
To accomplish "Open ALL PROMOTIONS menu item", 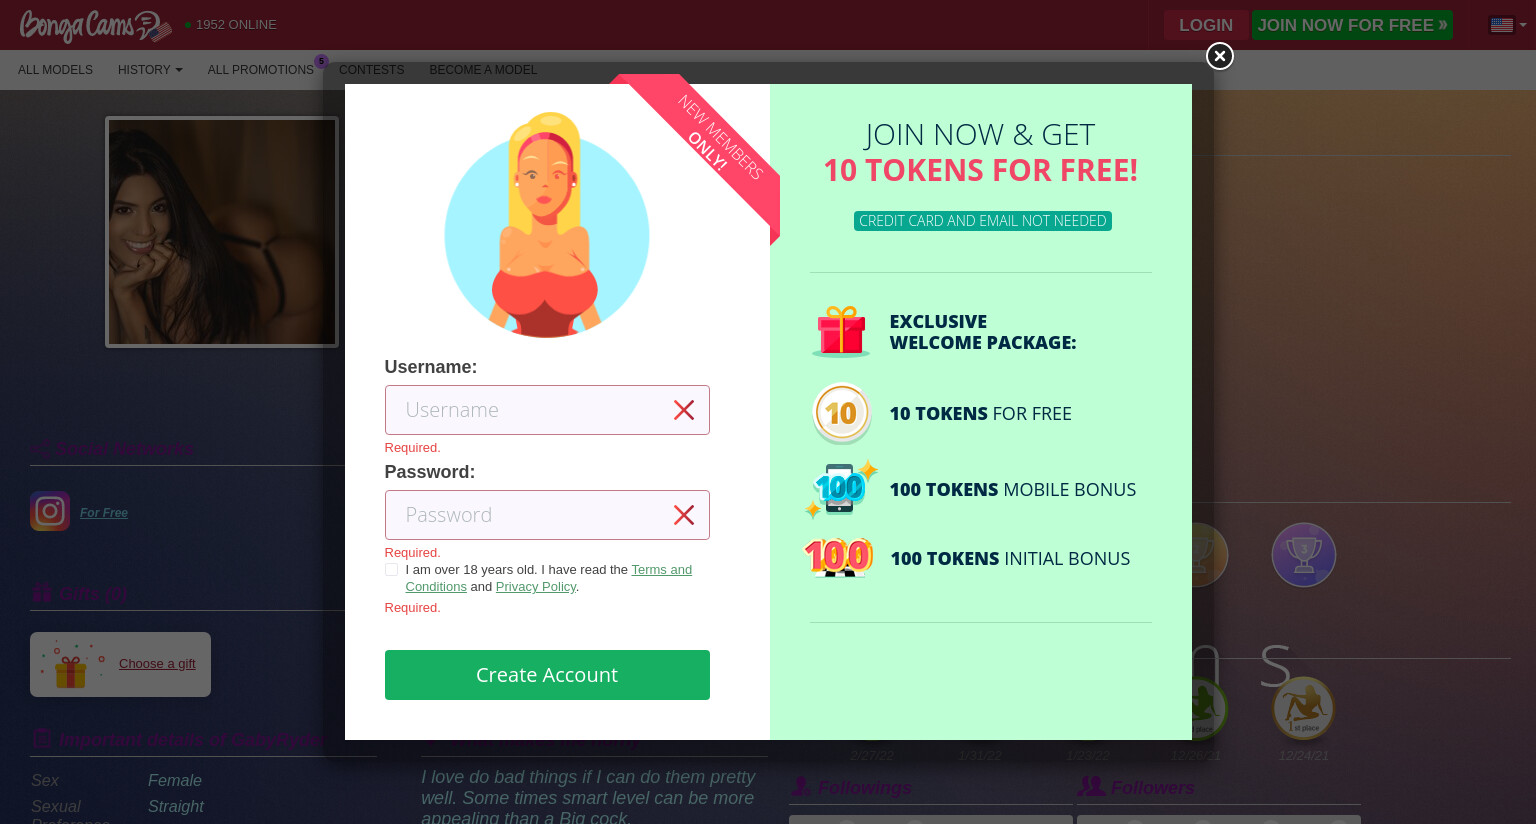I will [x=261, y=70].
